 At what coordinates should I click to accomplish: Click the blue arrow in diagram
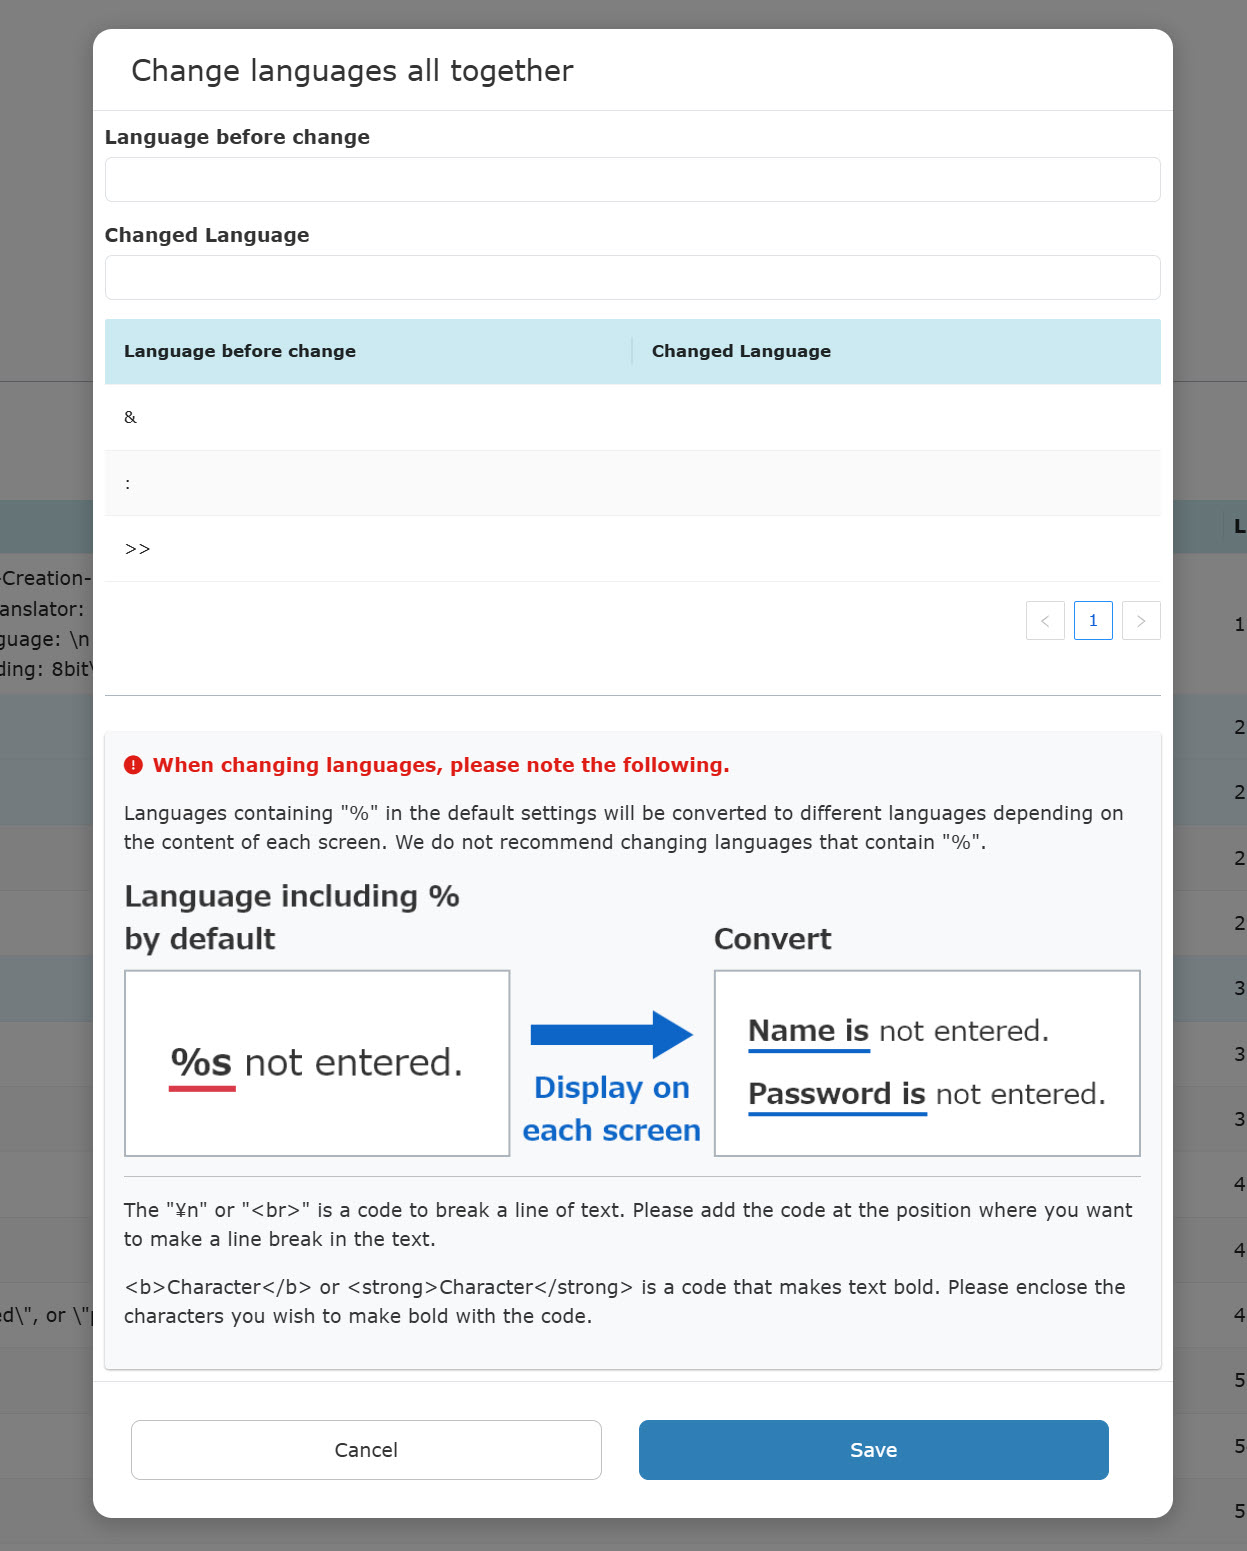(611, 1034)
